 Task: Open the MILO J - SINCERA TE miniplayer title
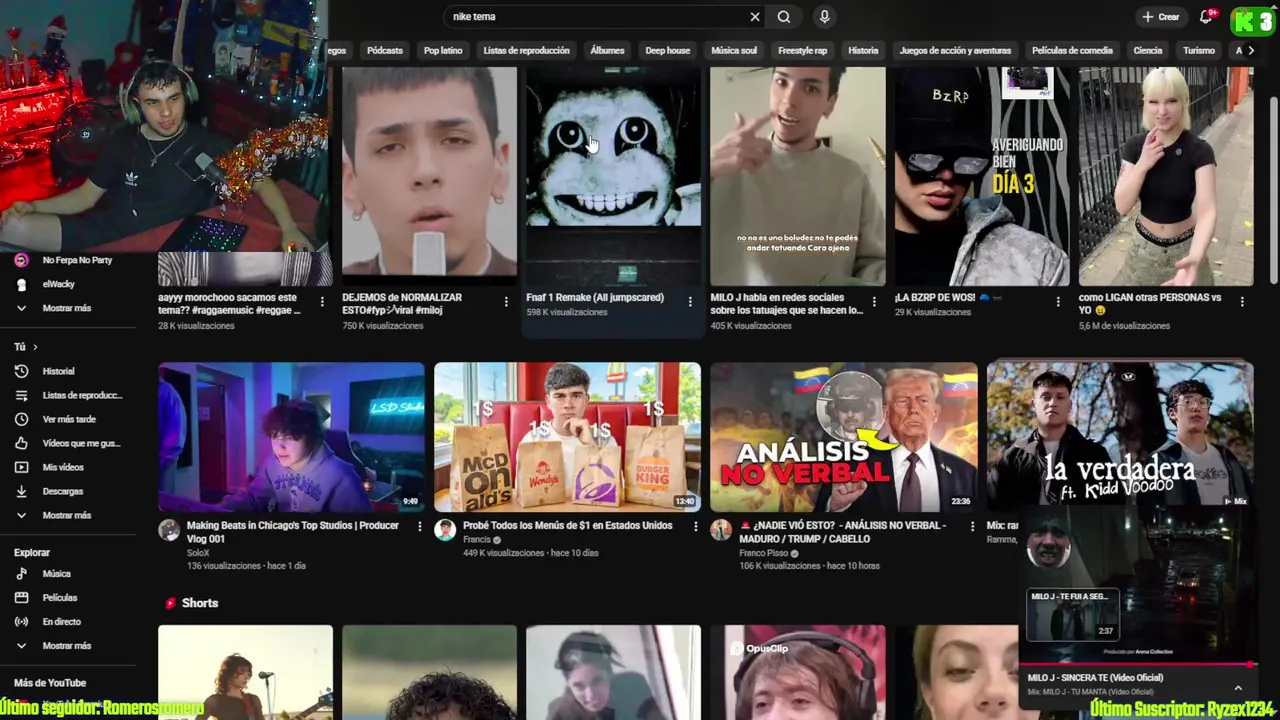1095,677
